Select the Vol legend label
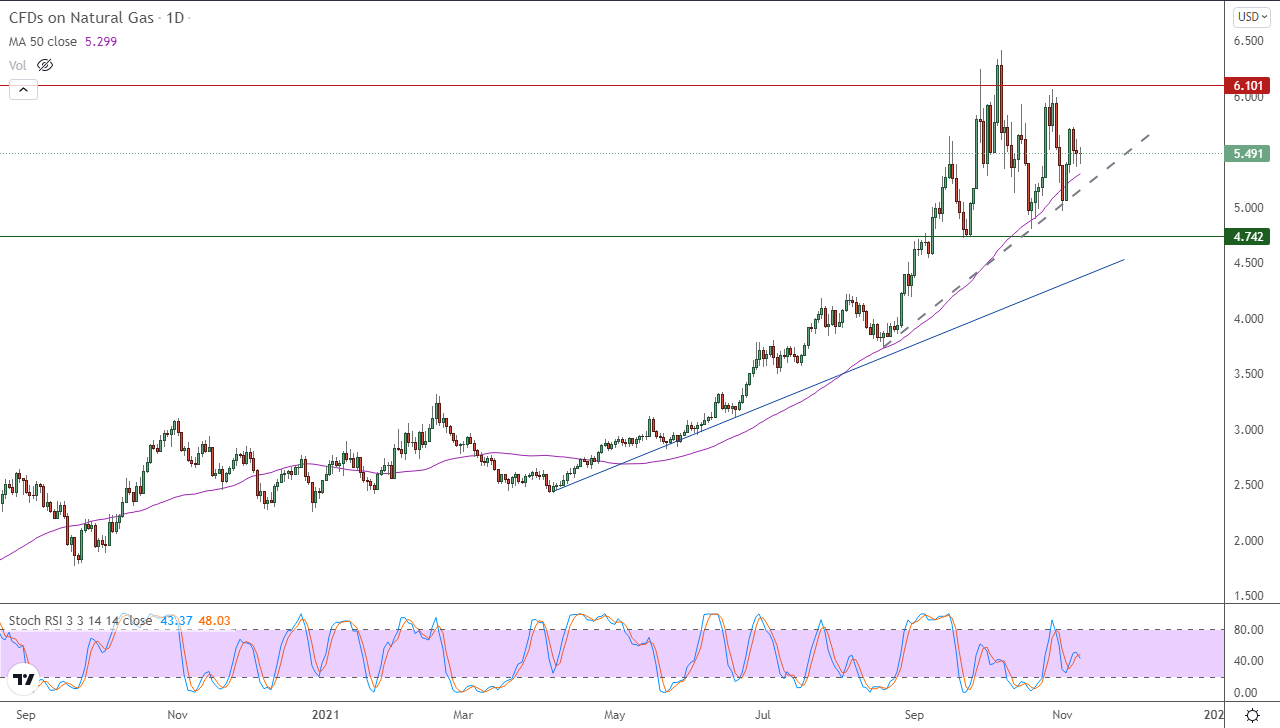This screenshot has width=1280, height=728. (x=18, y=65)
